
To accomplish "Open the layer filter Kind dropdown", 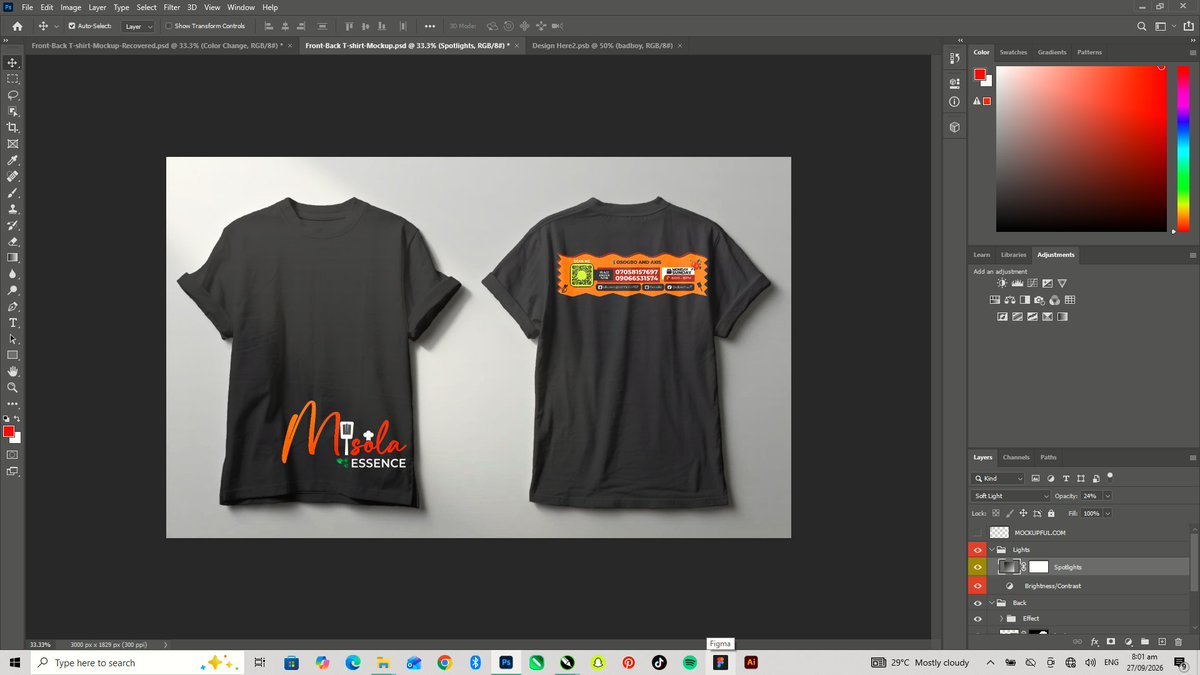I will pyautogui.click(x=999, y=479).
